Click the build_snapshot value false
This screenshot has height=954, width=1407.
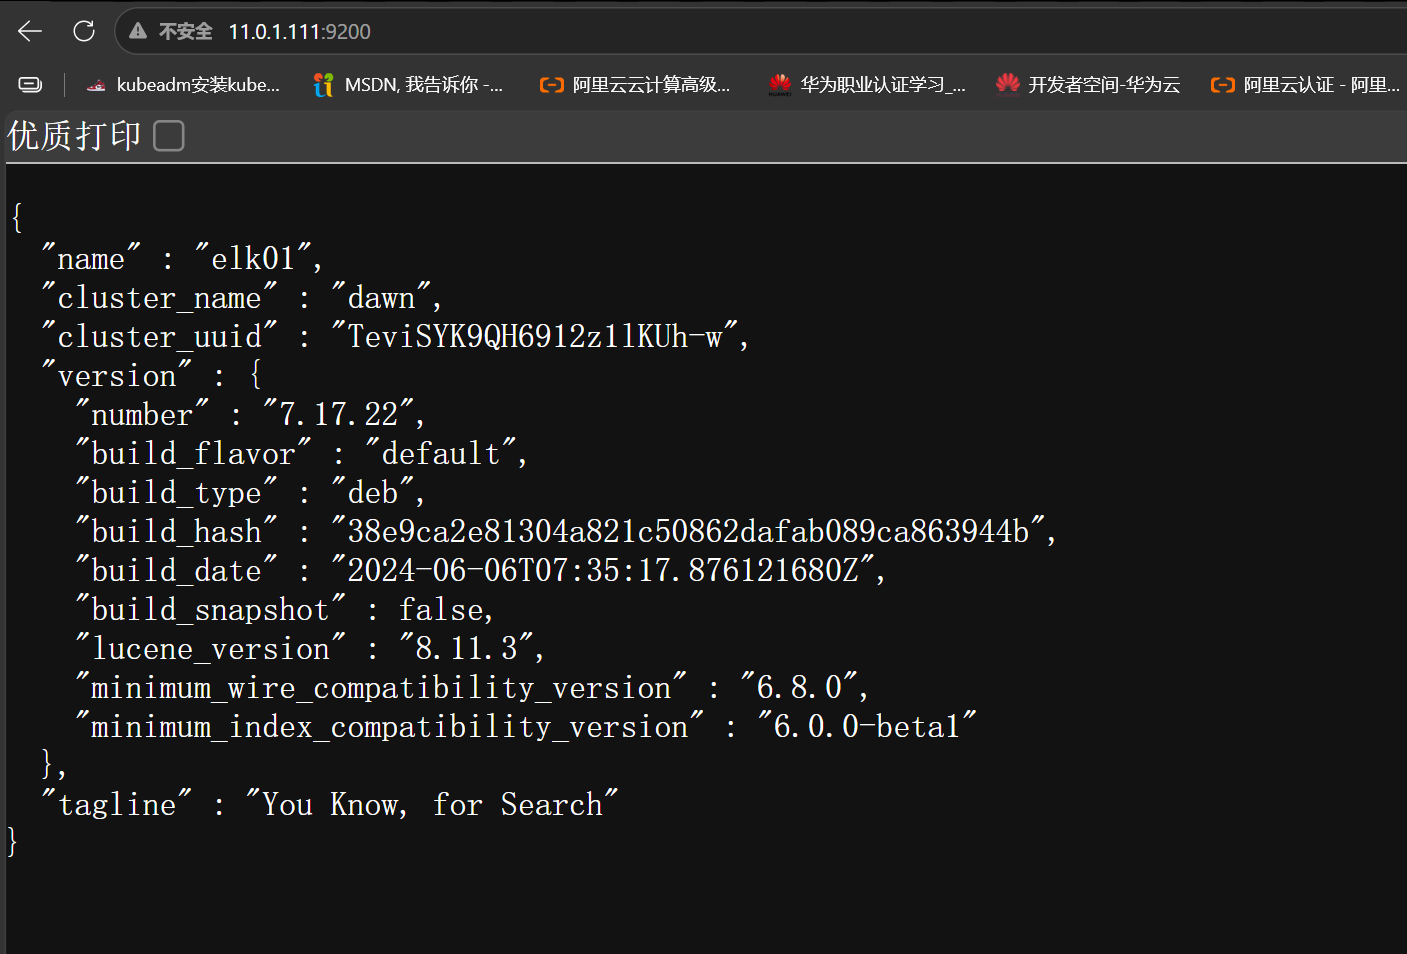click(440, 610)
